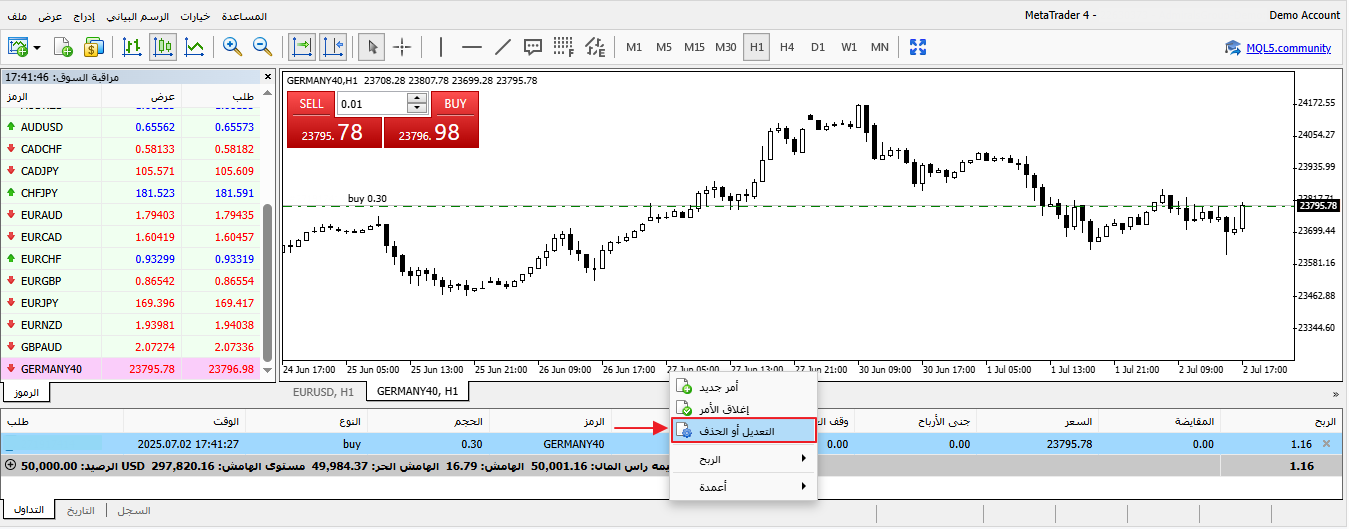Image resolution: width=1349 pixels, height=529 pixels.
Task: Open the 'ملف' menu
Action: 18,16
